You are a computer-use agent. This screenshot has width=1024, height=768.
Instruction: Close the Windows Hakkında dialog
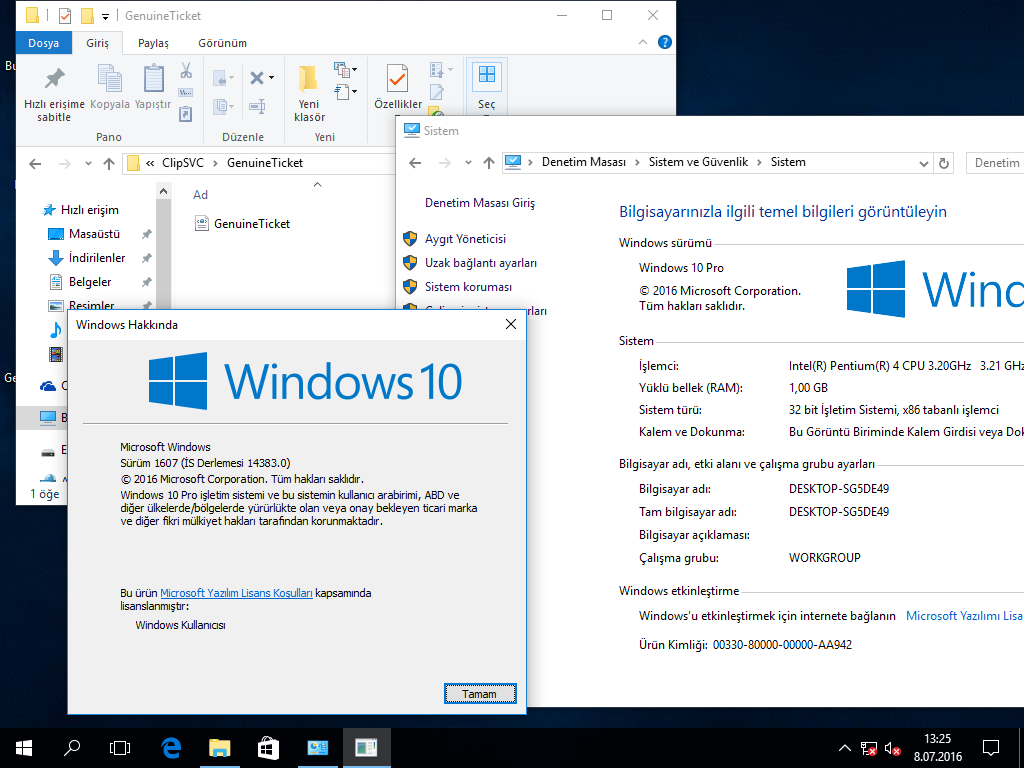pos(511,325)
